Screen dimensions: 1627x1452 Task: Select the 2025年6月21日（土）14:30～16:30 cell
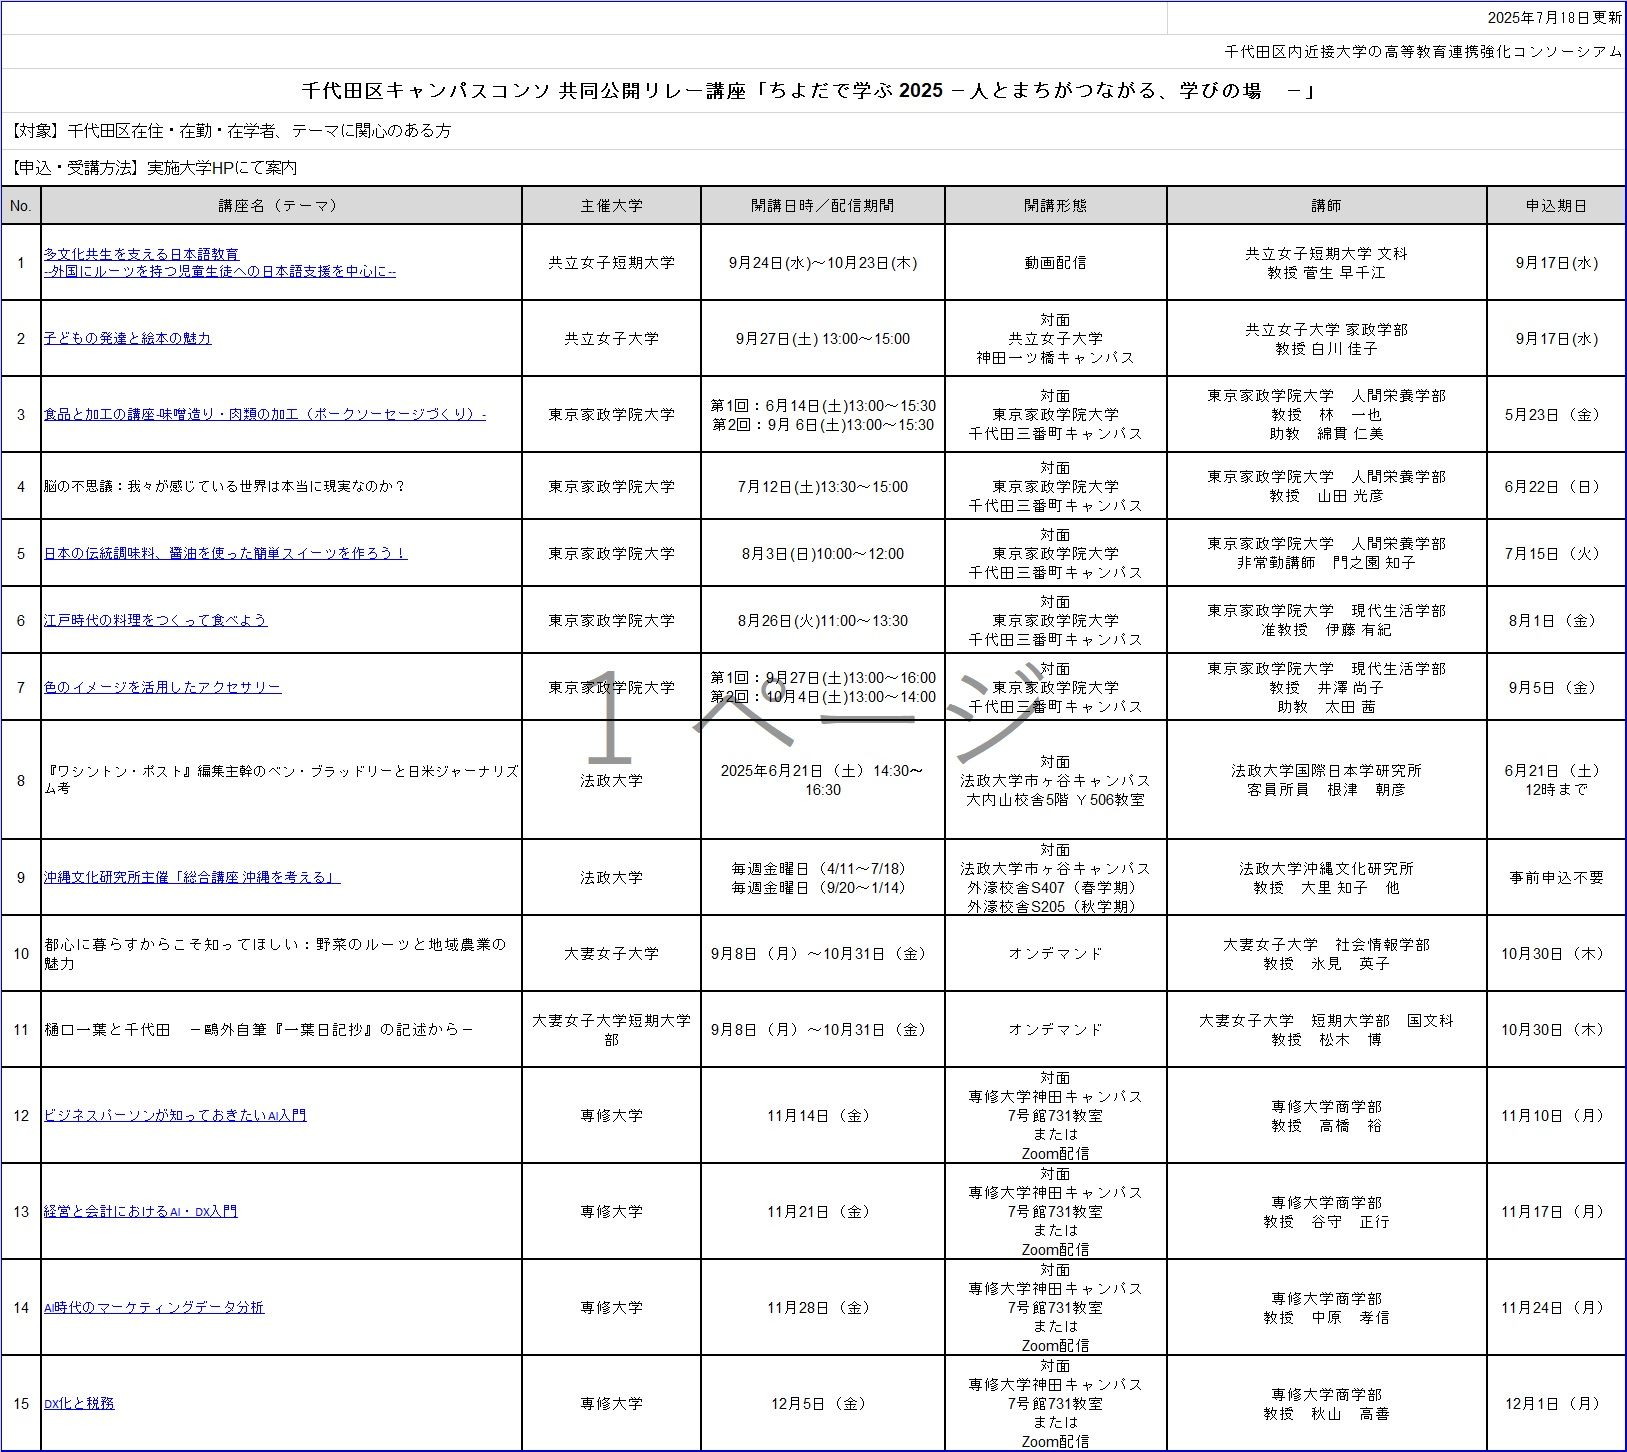point(823,780)
